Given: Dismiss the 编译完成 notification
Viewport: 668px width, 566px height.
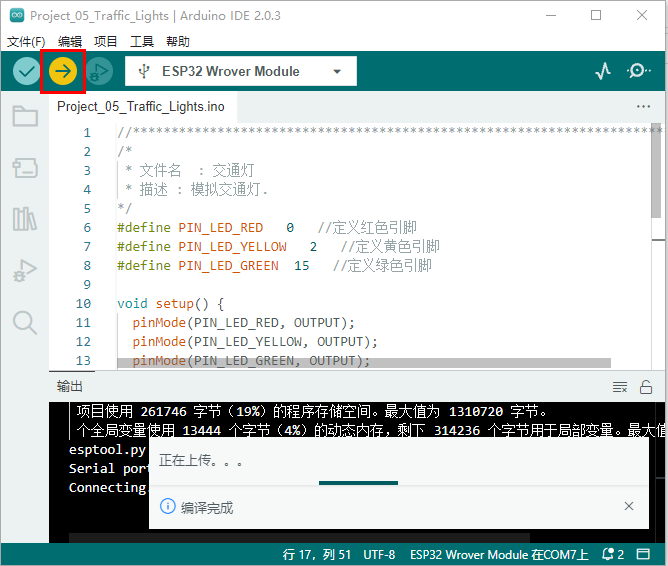Looking at the screenshot, I should click(x=629, y=507).
